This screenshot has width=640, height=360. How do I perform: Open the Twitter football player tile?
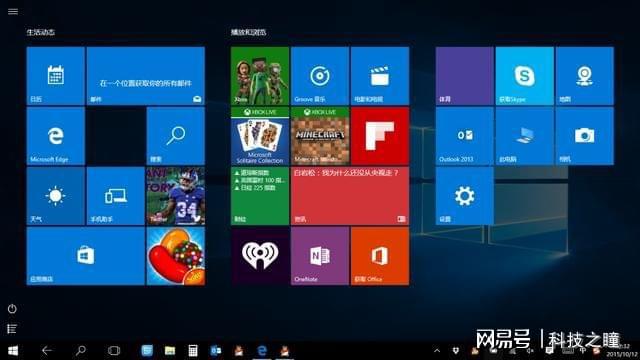(x=176, y=196)
